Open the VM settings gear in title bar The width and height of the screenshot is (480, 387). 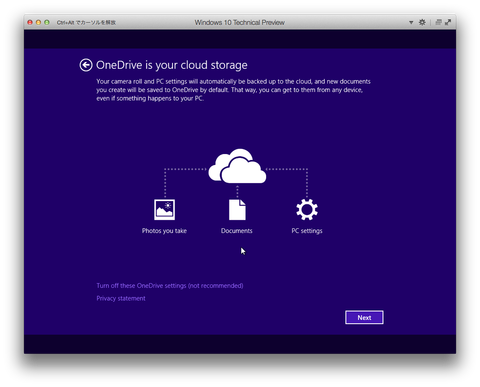pyautogui.click(x=422, y=22)
